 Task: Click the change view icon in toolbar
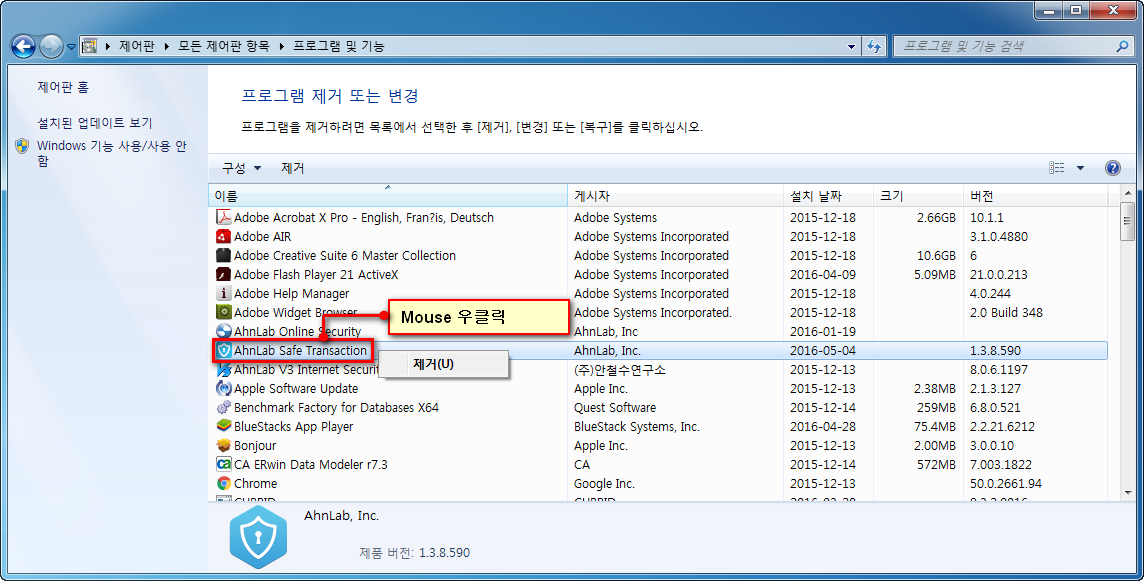(x=1056, y=168)
